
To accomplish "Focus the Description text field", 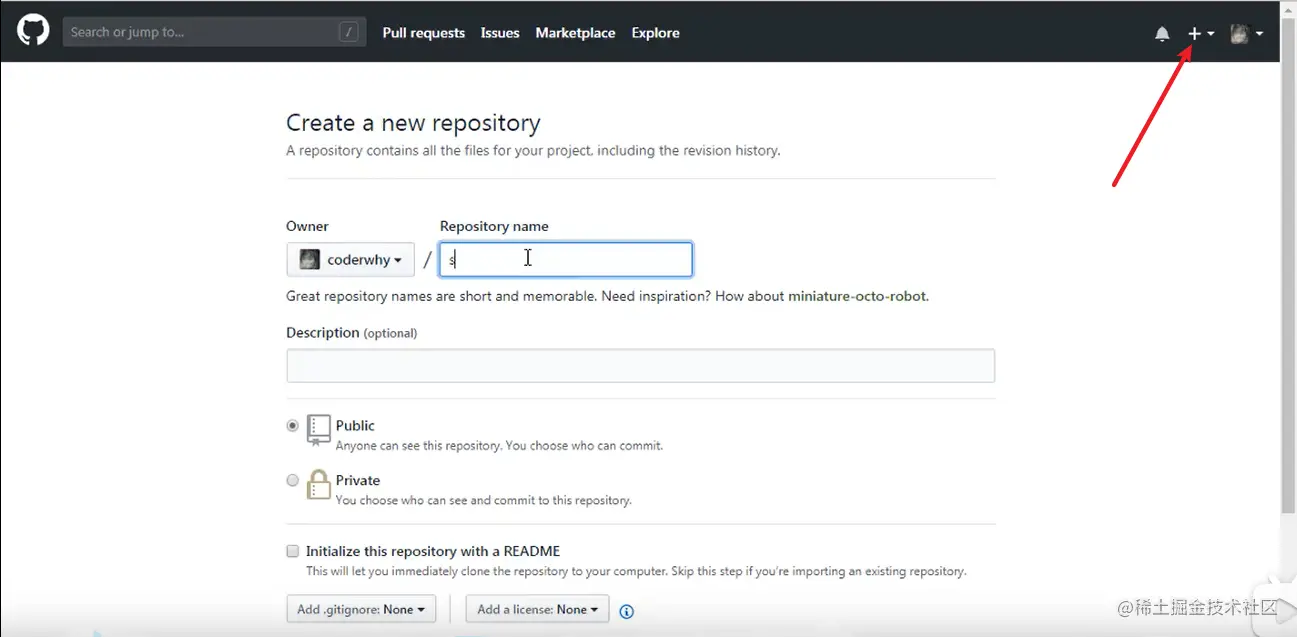I will pos(640,366).
